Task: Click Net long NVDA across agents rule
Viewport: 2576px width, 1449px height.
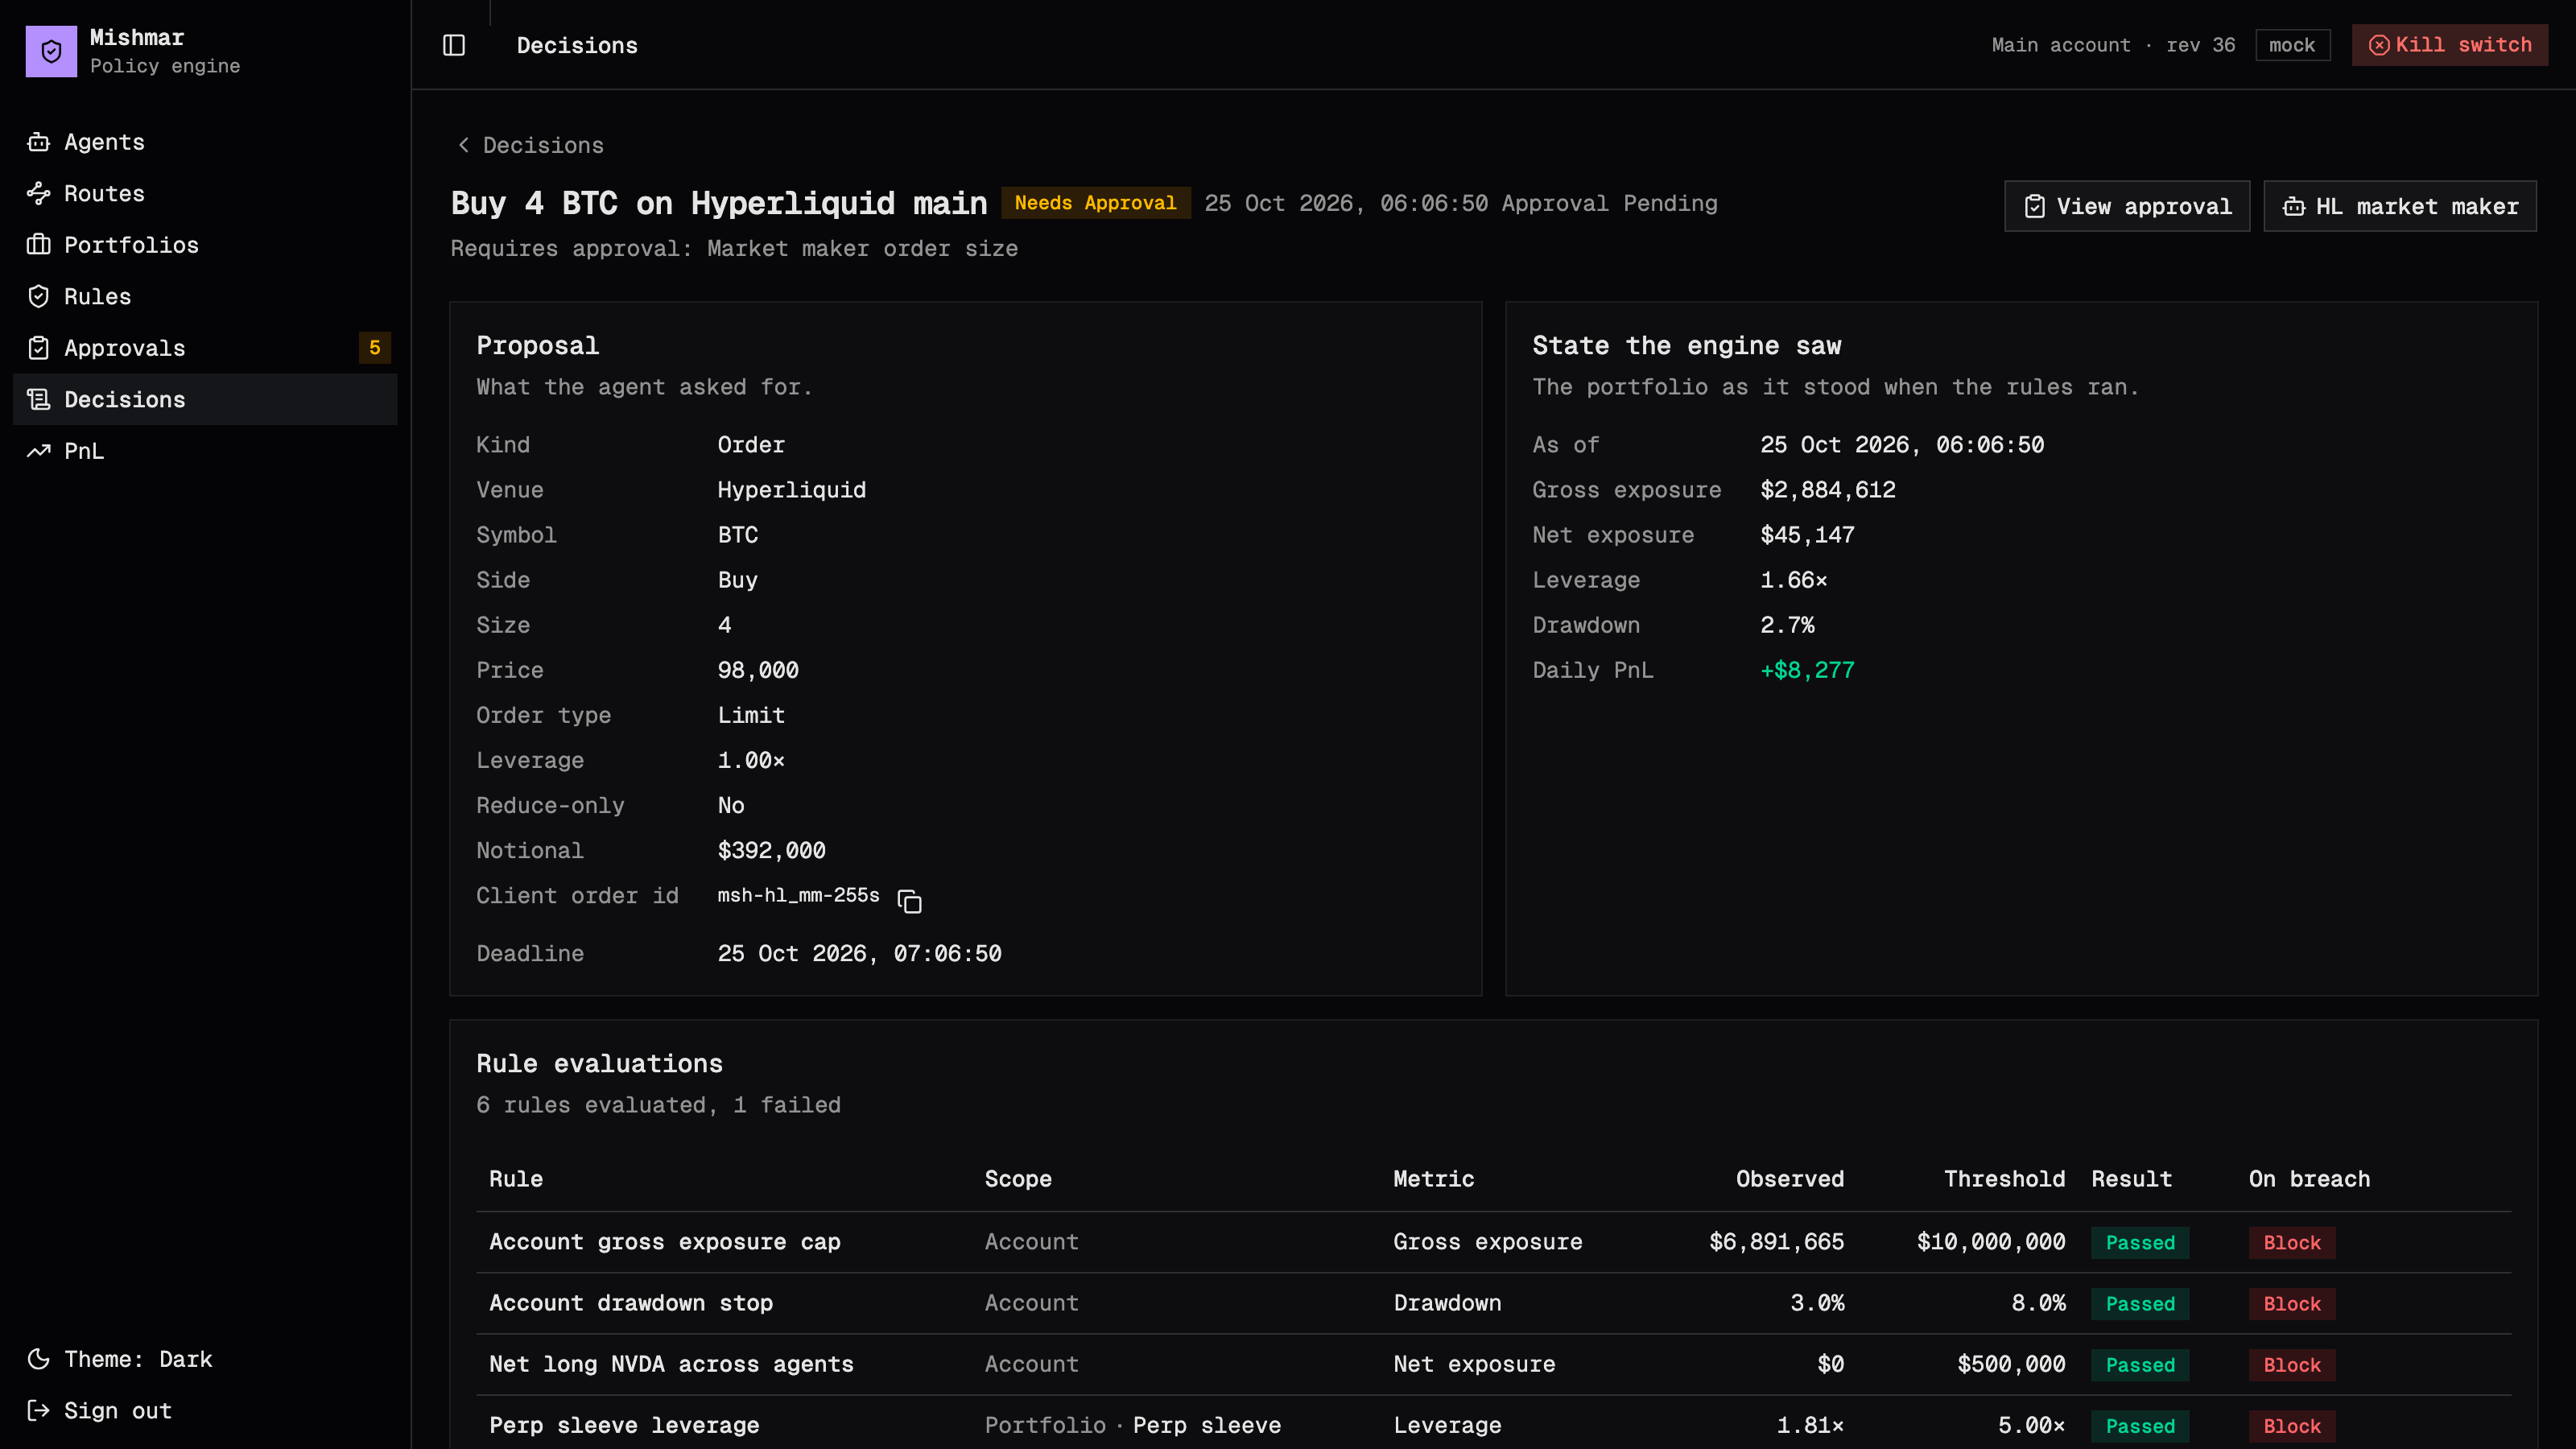Action: [x=671, y=1364]
